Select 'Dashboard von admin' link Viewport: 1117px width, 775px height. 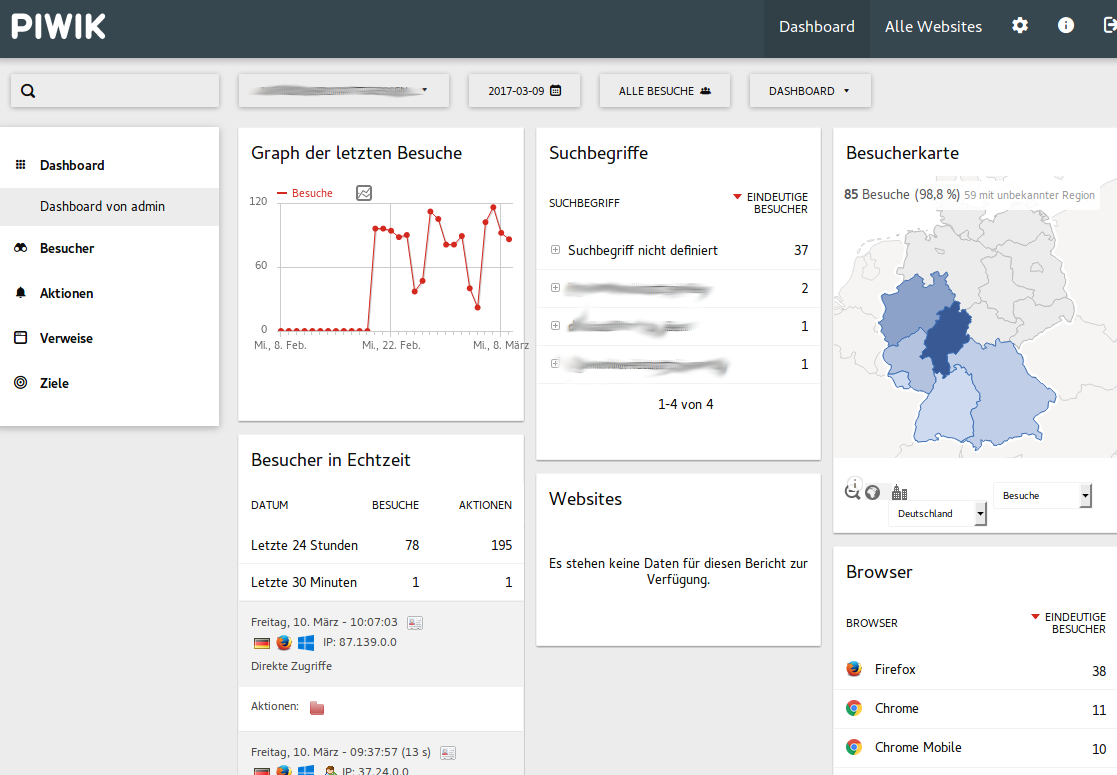(x=102, y=206)
